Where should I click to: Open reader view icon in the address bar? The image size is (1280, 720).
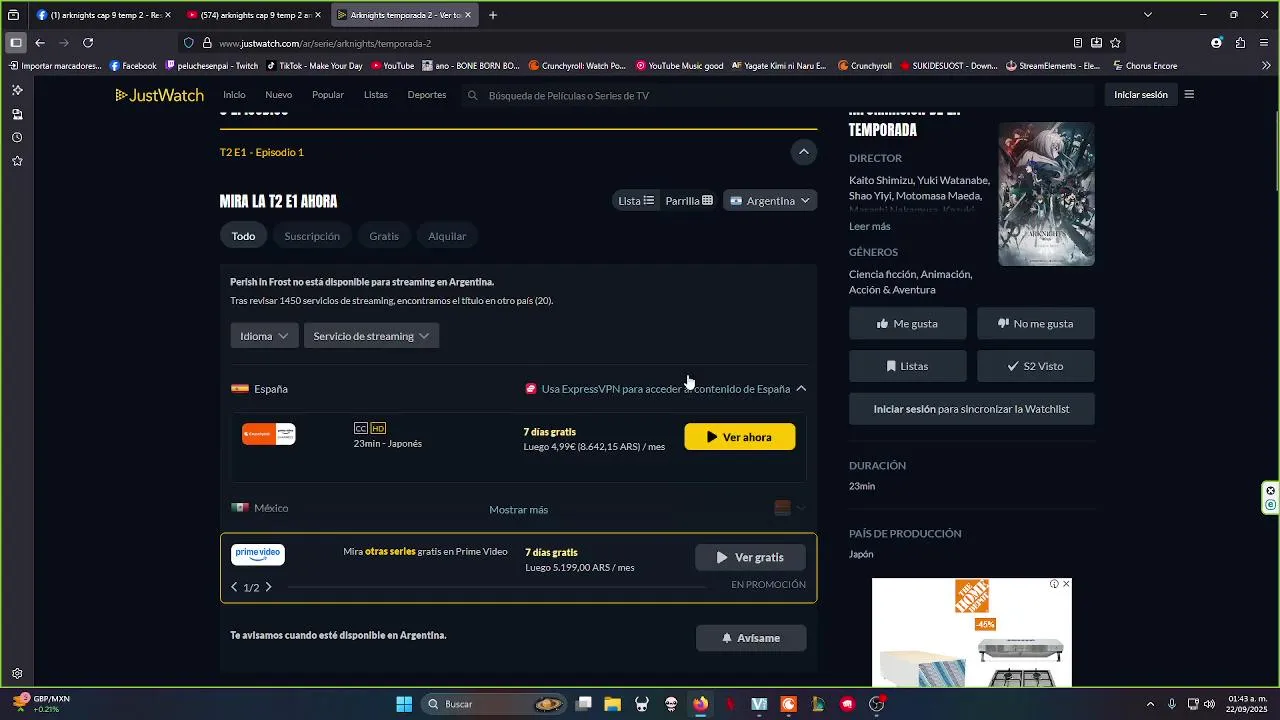(x=1078, y=43)
